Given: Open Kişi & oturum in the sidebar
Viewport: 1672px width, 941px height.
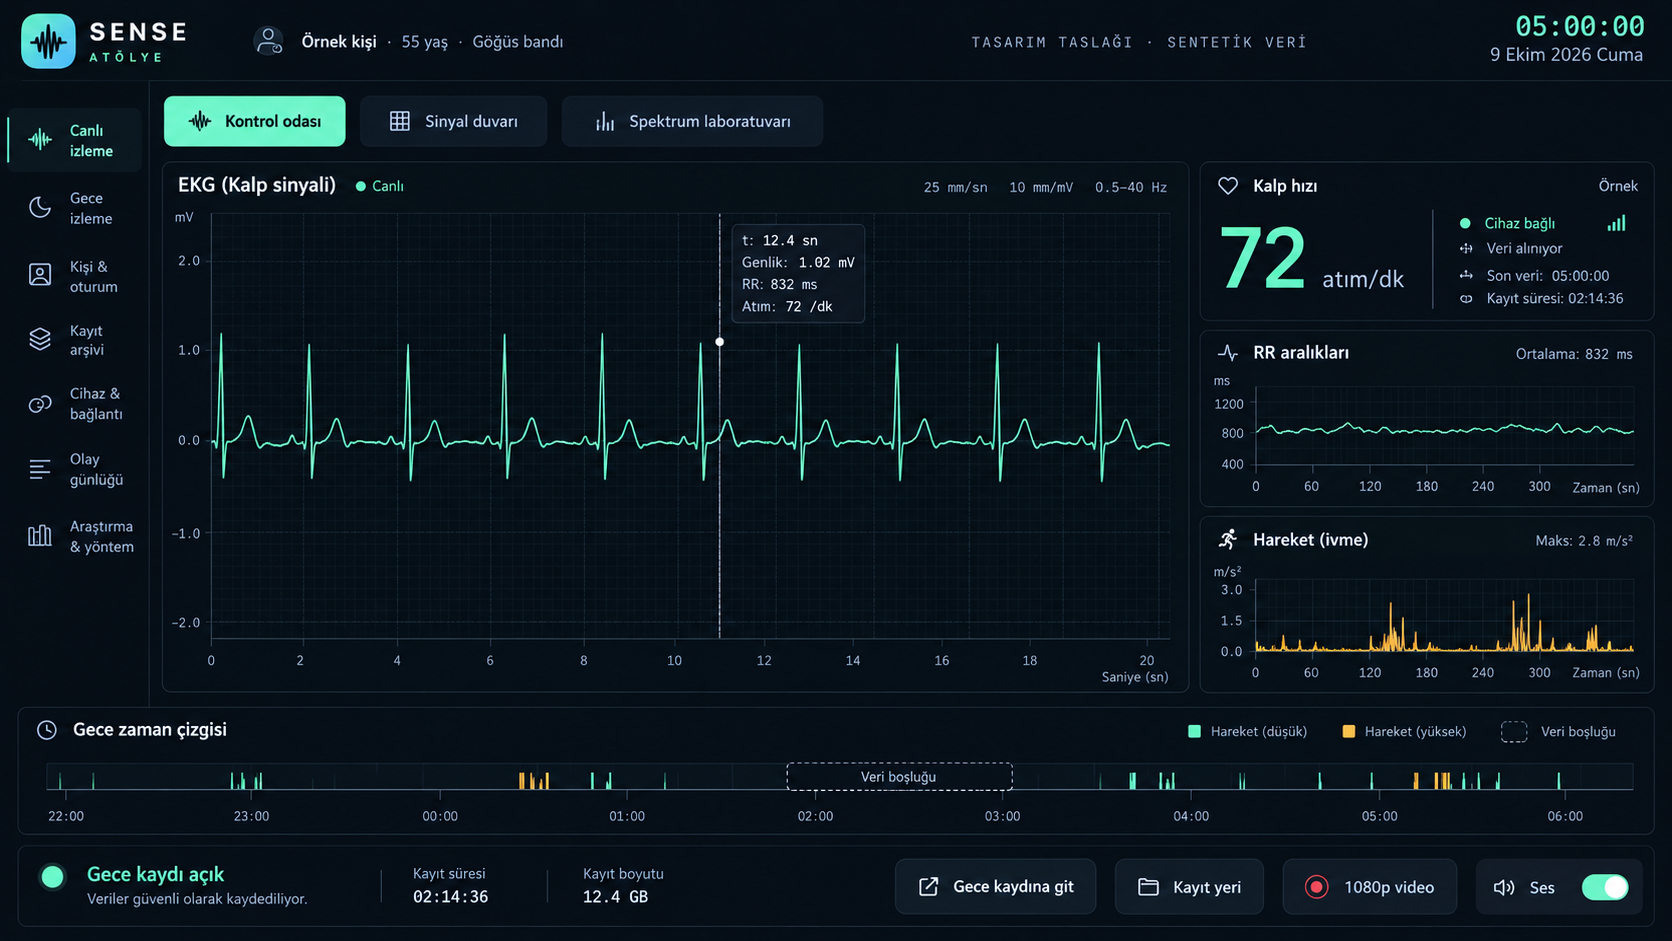Looking at the screenshot, I should pyautogui.click(x=74, y=276).
